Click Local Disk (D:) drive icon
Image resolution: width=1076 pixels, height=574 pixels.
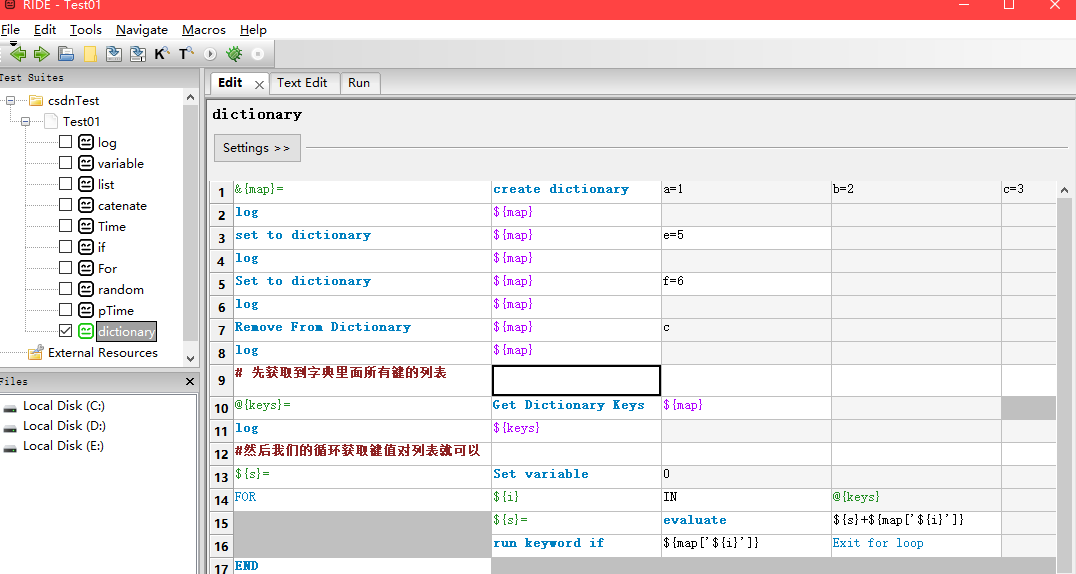tap(10, 428)
